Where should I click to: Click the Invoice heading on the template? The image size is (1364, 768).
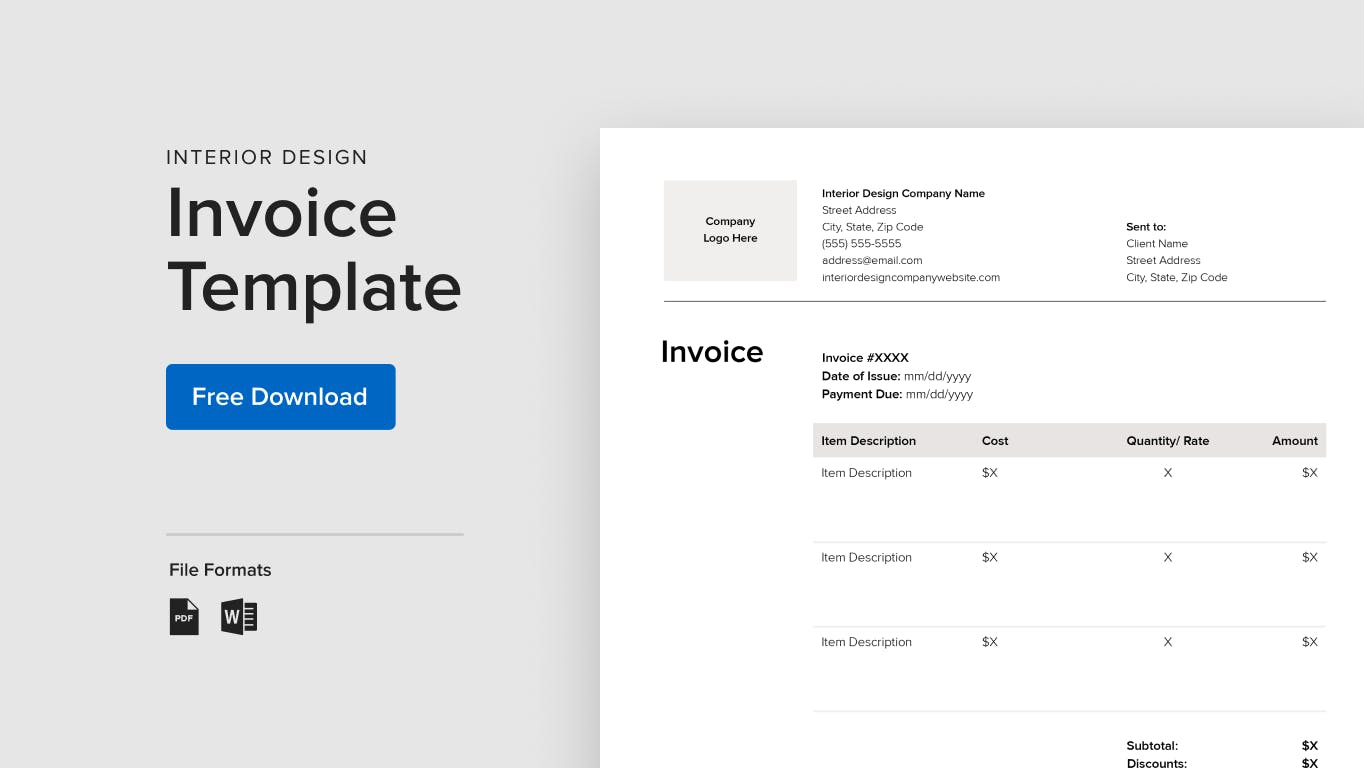(x=711, y=351)
